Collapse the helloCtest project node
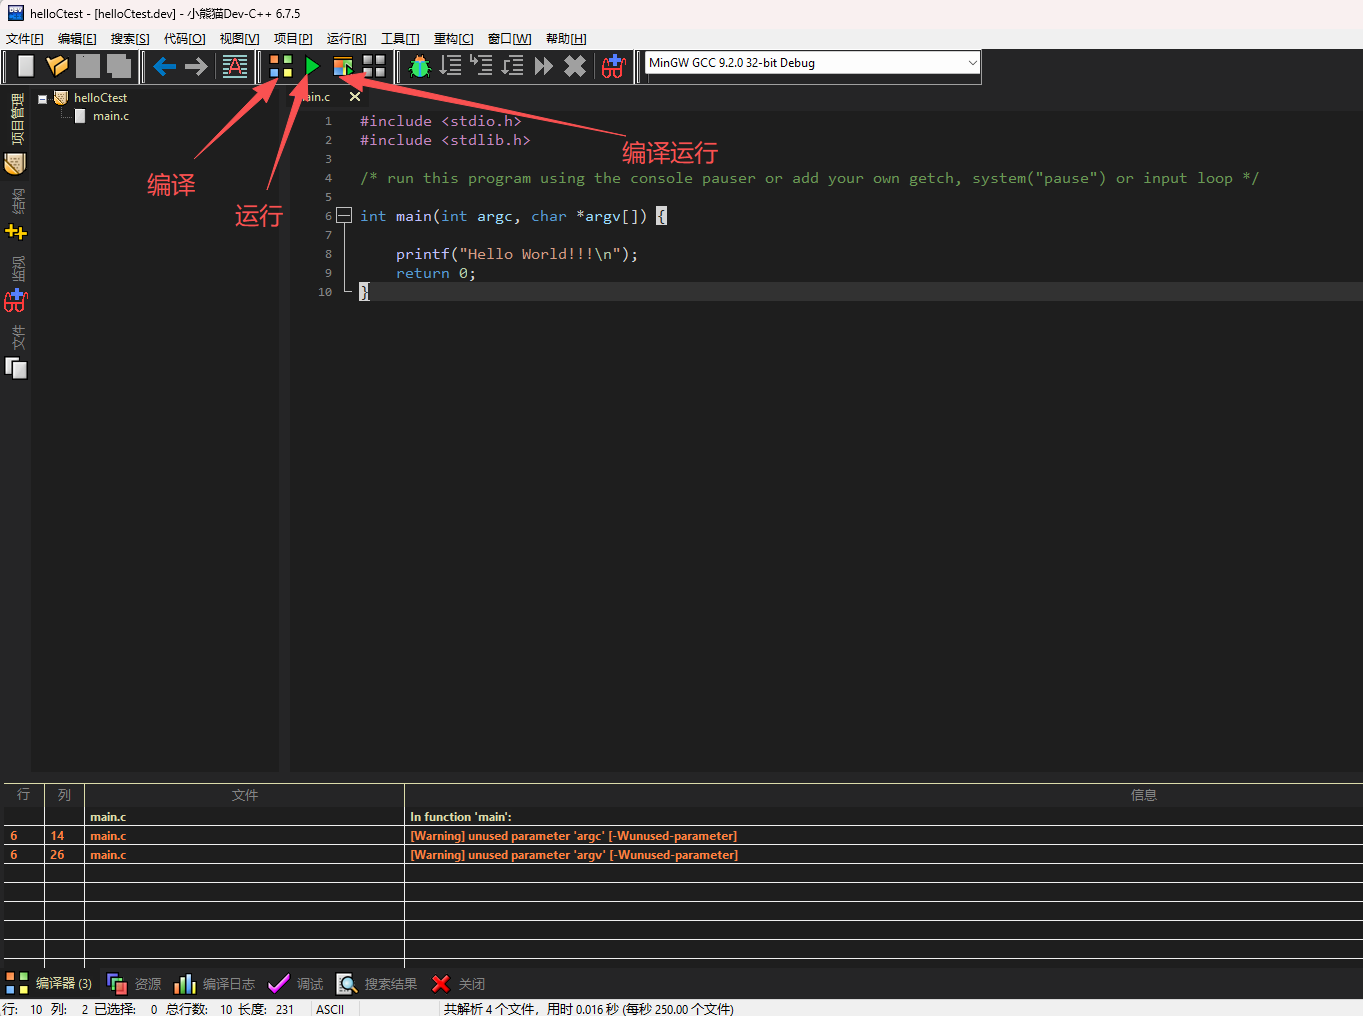This screenshot has height=1016, width=1363. (43, 99)
